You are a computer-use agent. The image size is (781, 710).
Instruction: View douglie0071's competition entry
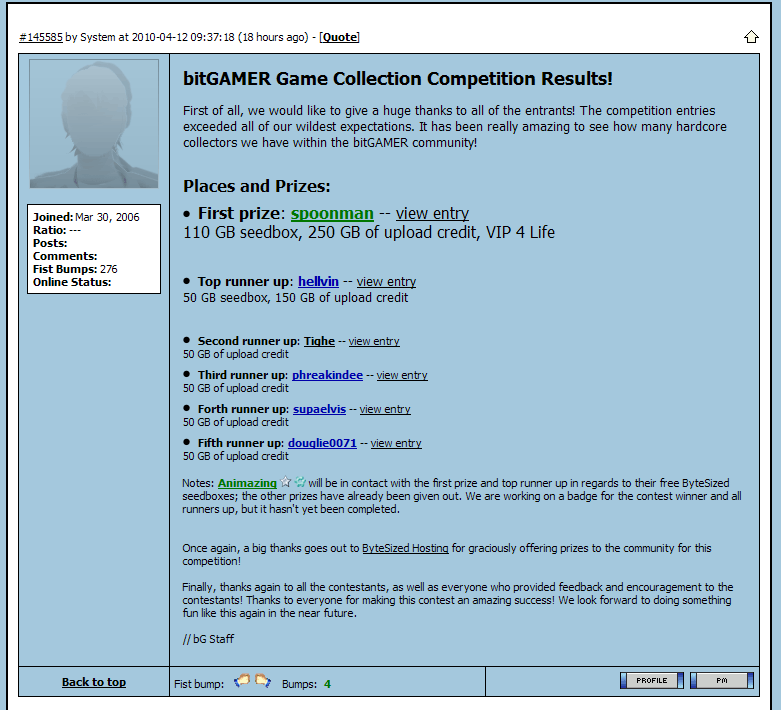(396, 443)
